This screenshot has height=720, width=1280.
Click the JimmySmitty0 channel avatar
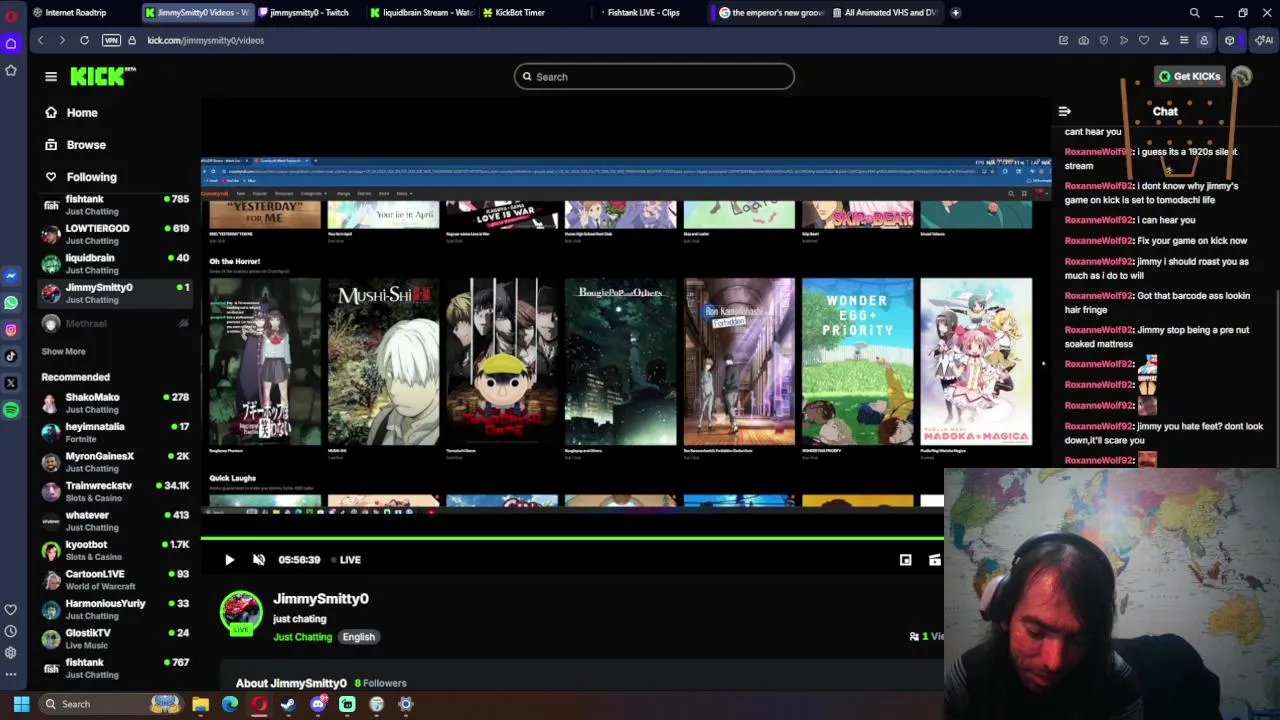pyautogui.click(x=241, y=612)
